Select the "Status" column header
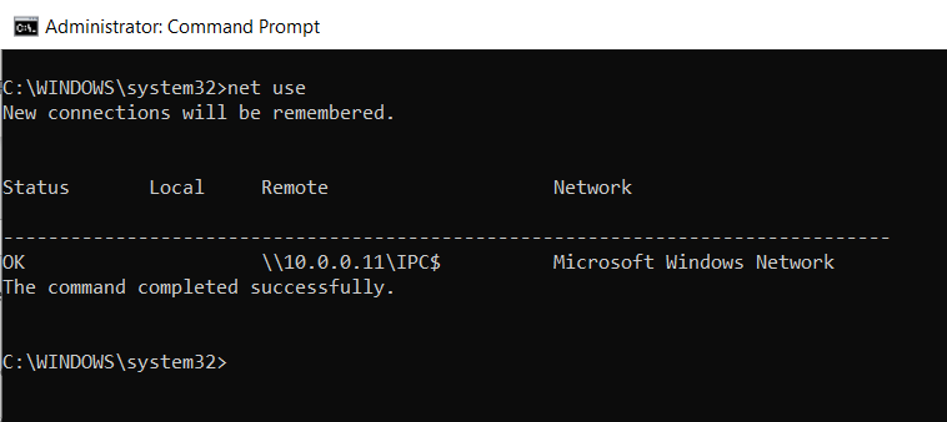The image size is (948, 422). [36, 187]
